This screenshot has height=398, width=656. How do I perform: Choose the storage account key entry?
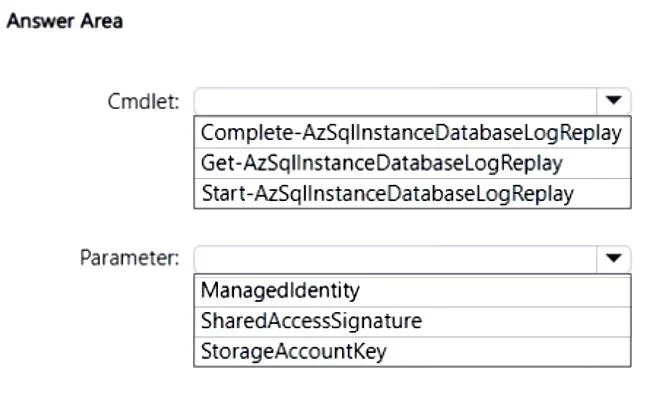coord(413,352)
